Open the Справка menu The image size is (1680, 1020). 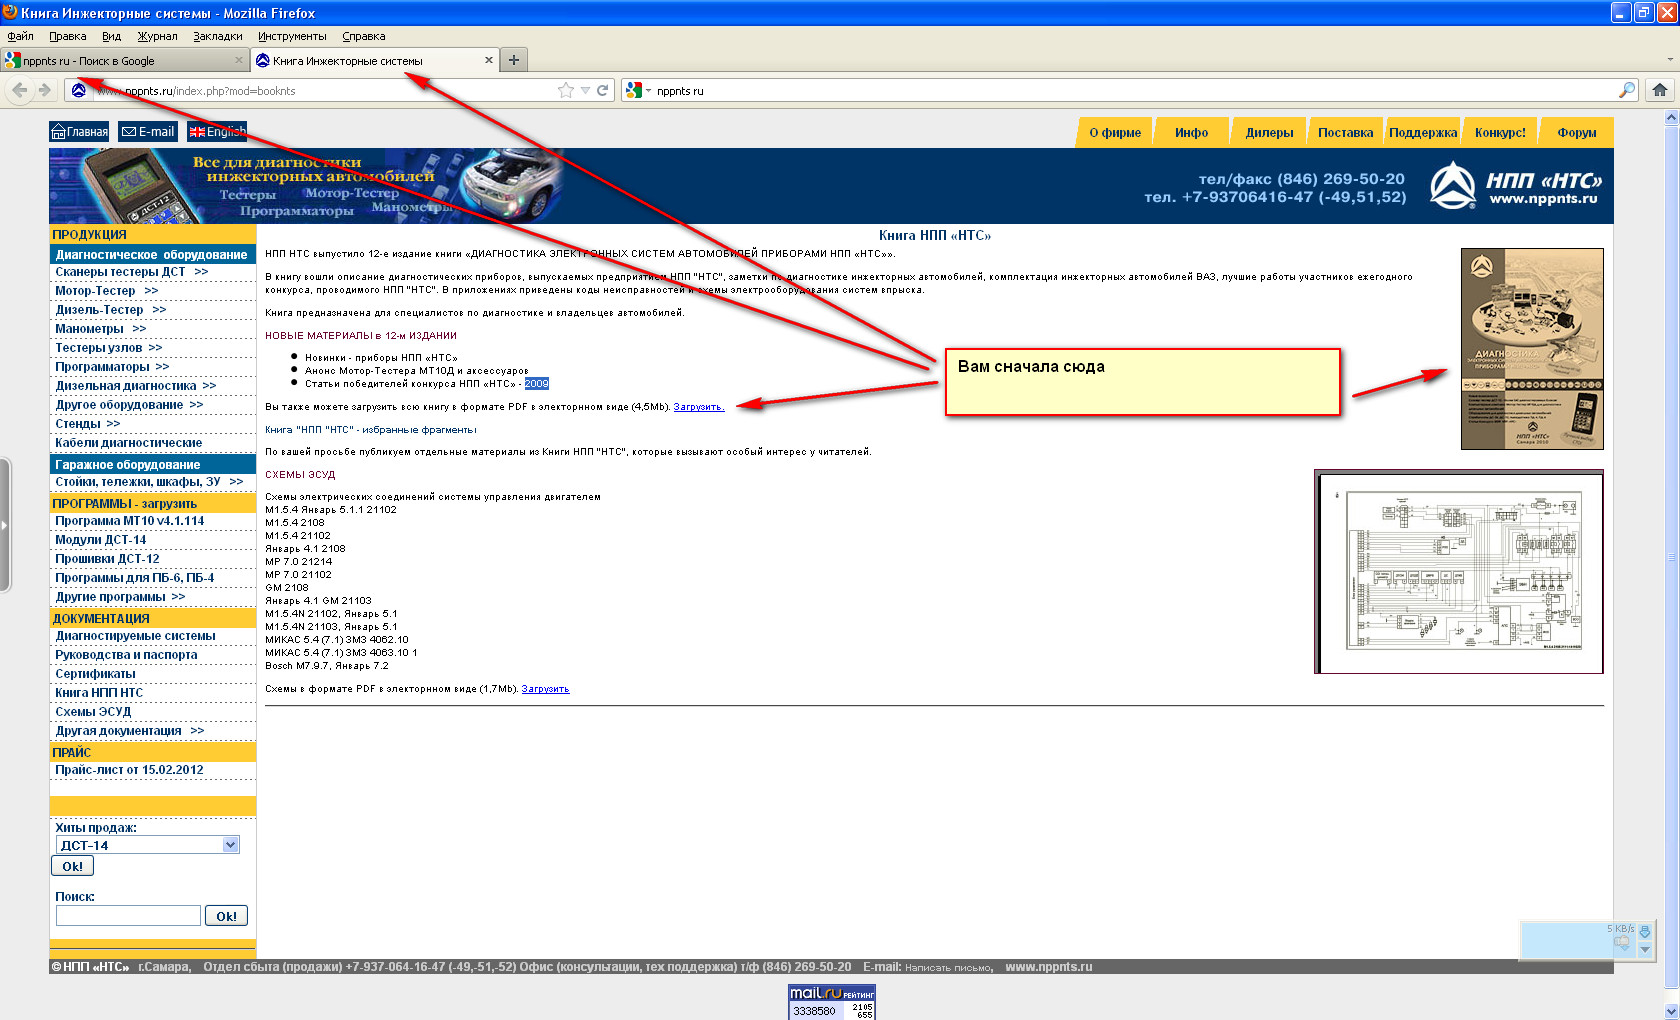[363, 36]
